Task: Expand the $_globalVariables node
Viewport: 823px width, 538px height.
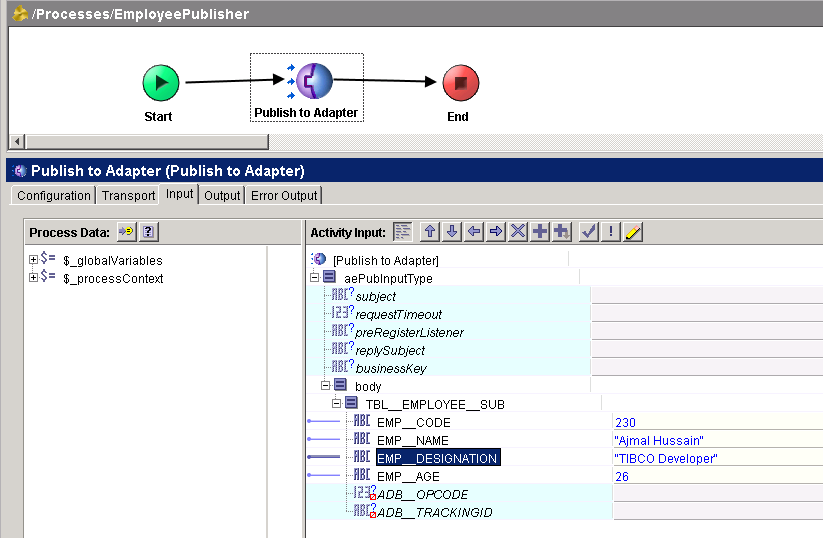Action: [x=33, y=259]
